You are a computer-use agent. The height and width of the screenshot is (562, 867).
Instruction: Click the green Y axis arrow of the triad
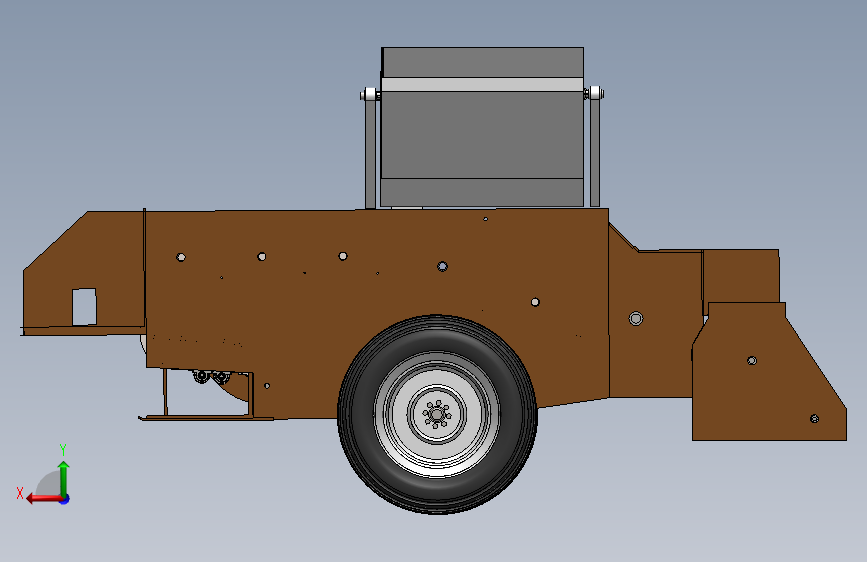click(64, 478)
